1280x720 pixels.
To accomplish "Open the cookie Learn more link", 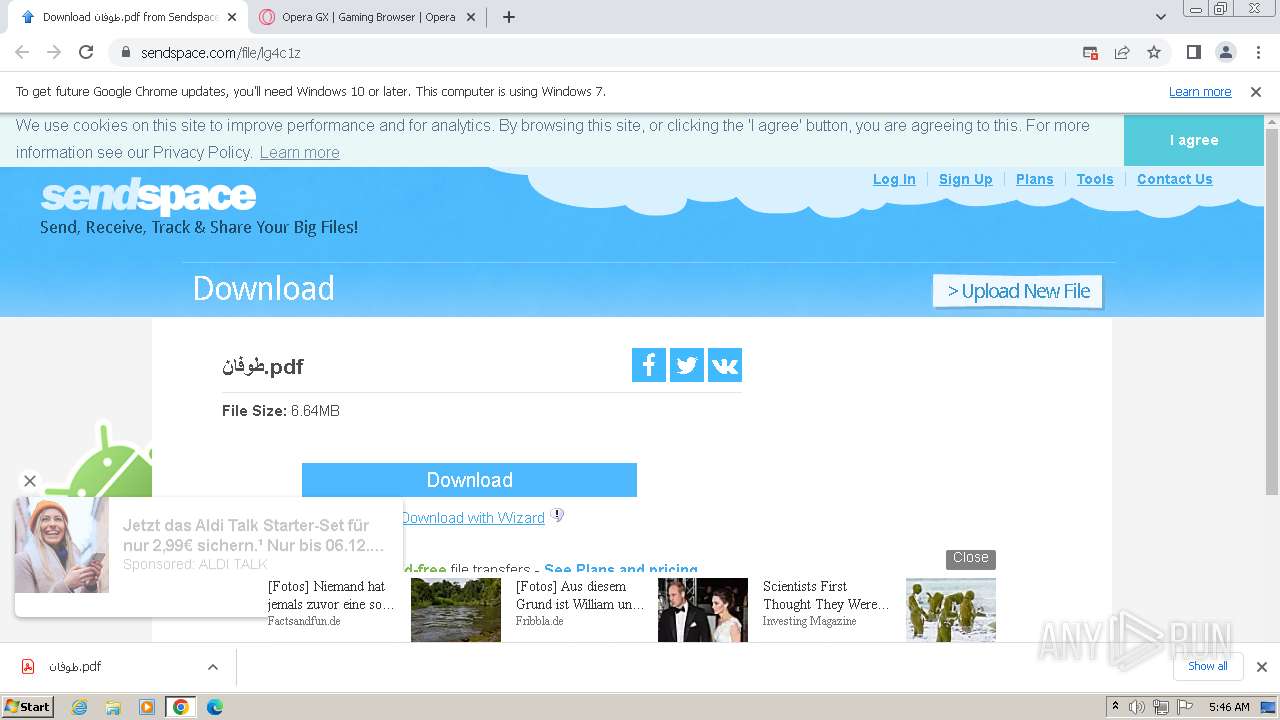I will [299, 152].
